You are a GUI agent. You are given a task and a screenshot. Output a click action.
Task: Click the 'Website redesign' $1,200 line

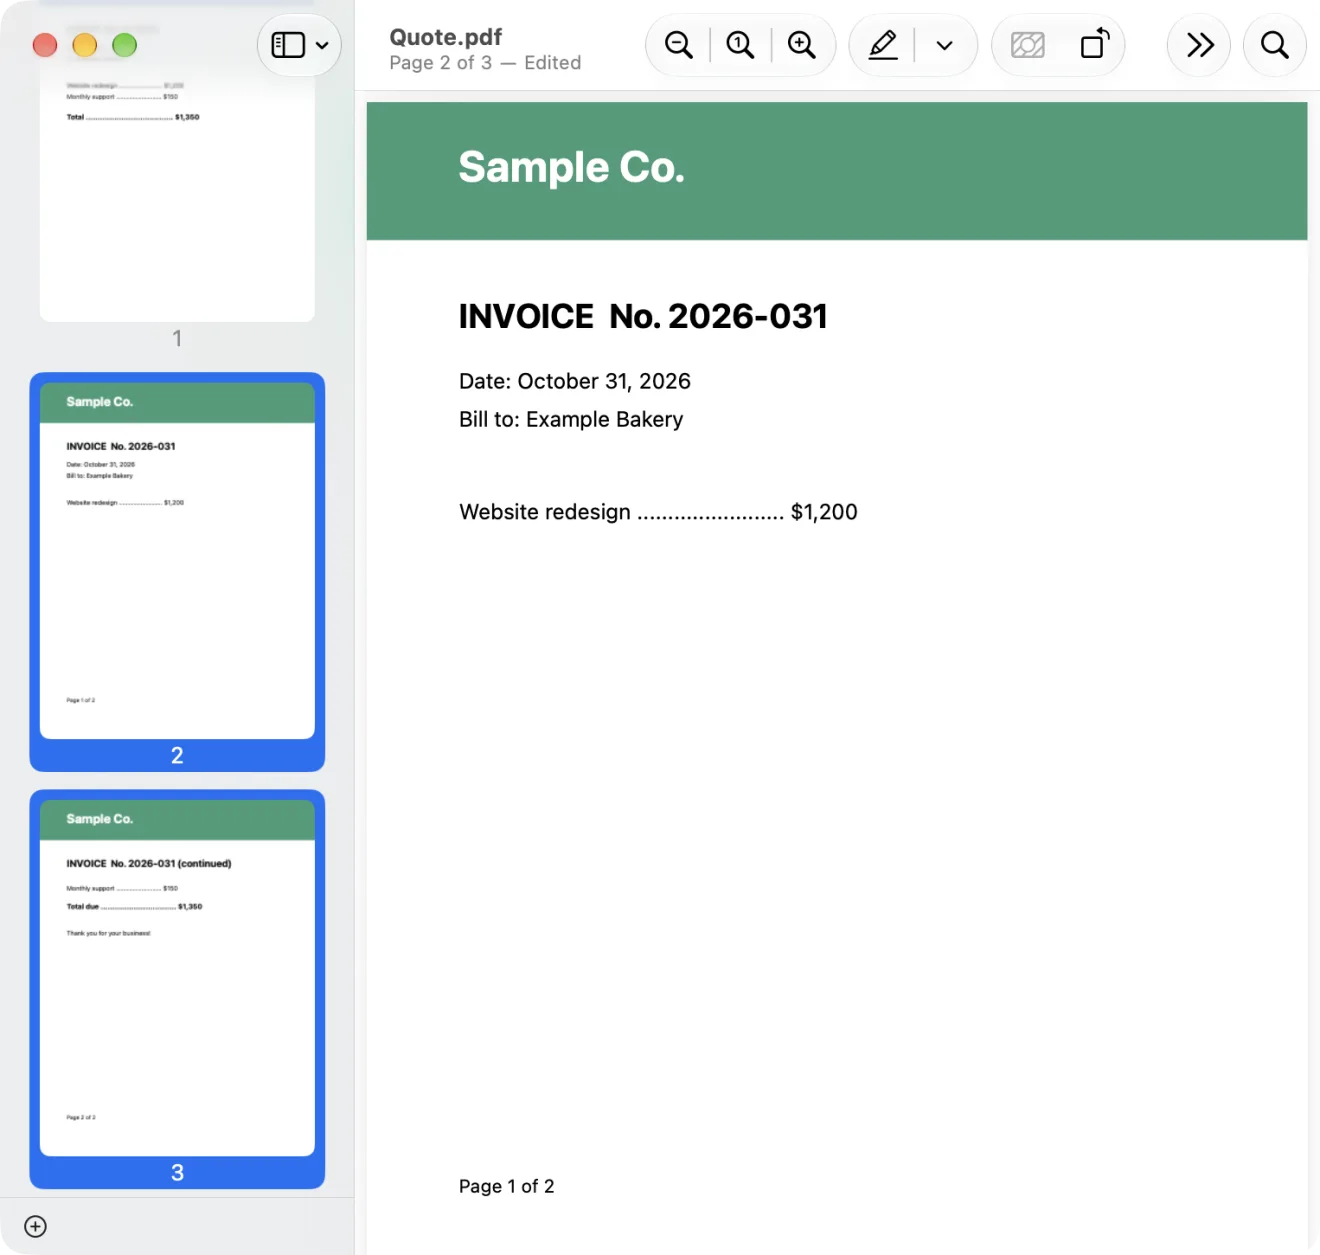(658, 512)
